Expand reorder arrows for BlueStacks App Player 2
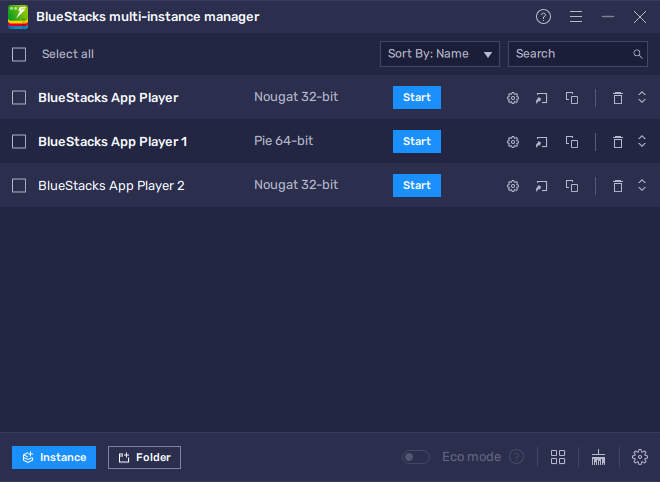The height and width of the screenshot is (482, 660). (x=642, y=186)
